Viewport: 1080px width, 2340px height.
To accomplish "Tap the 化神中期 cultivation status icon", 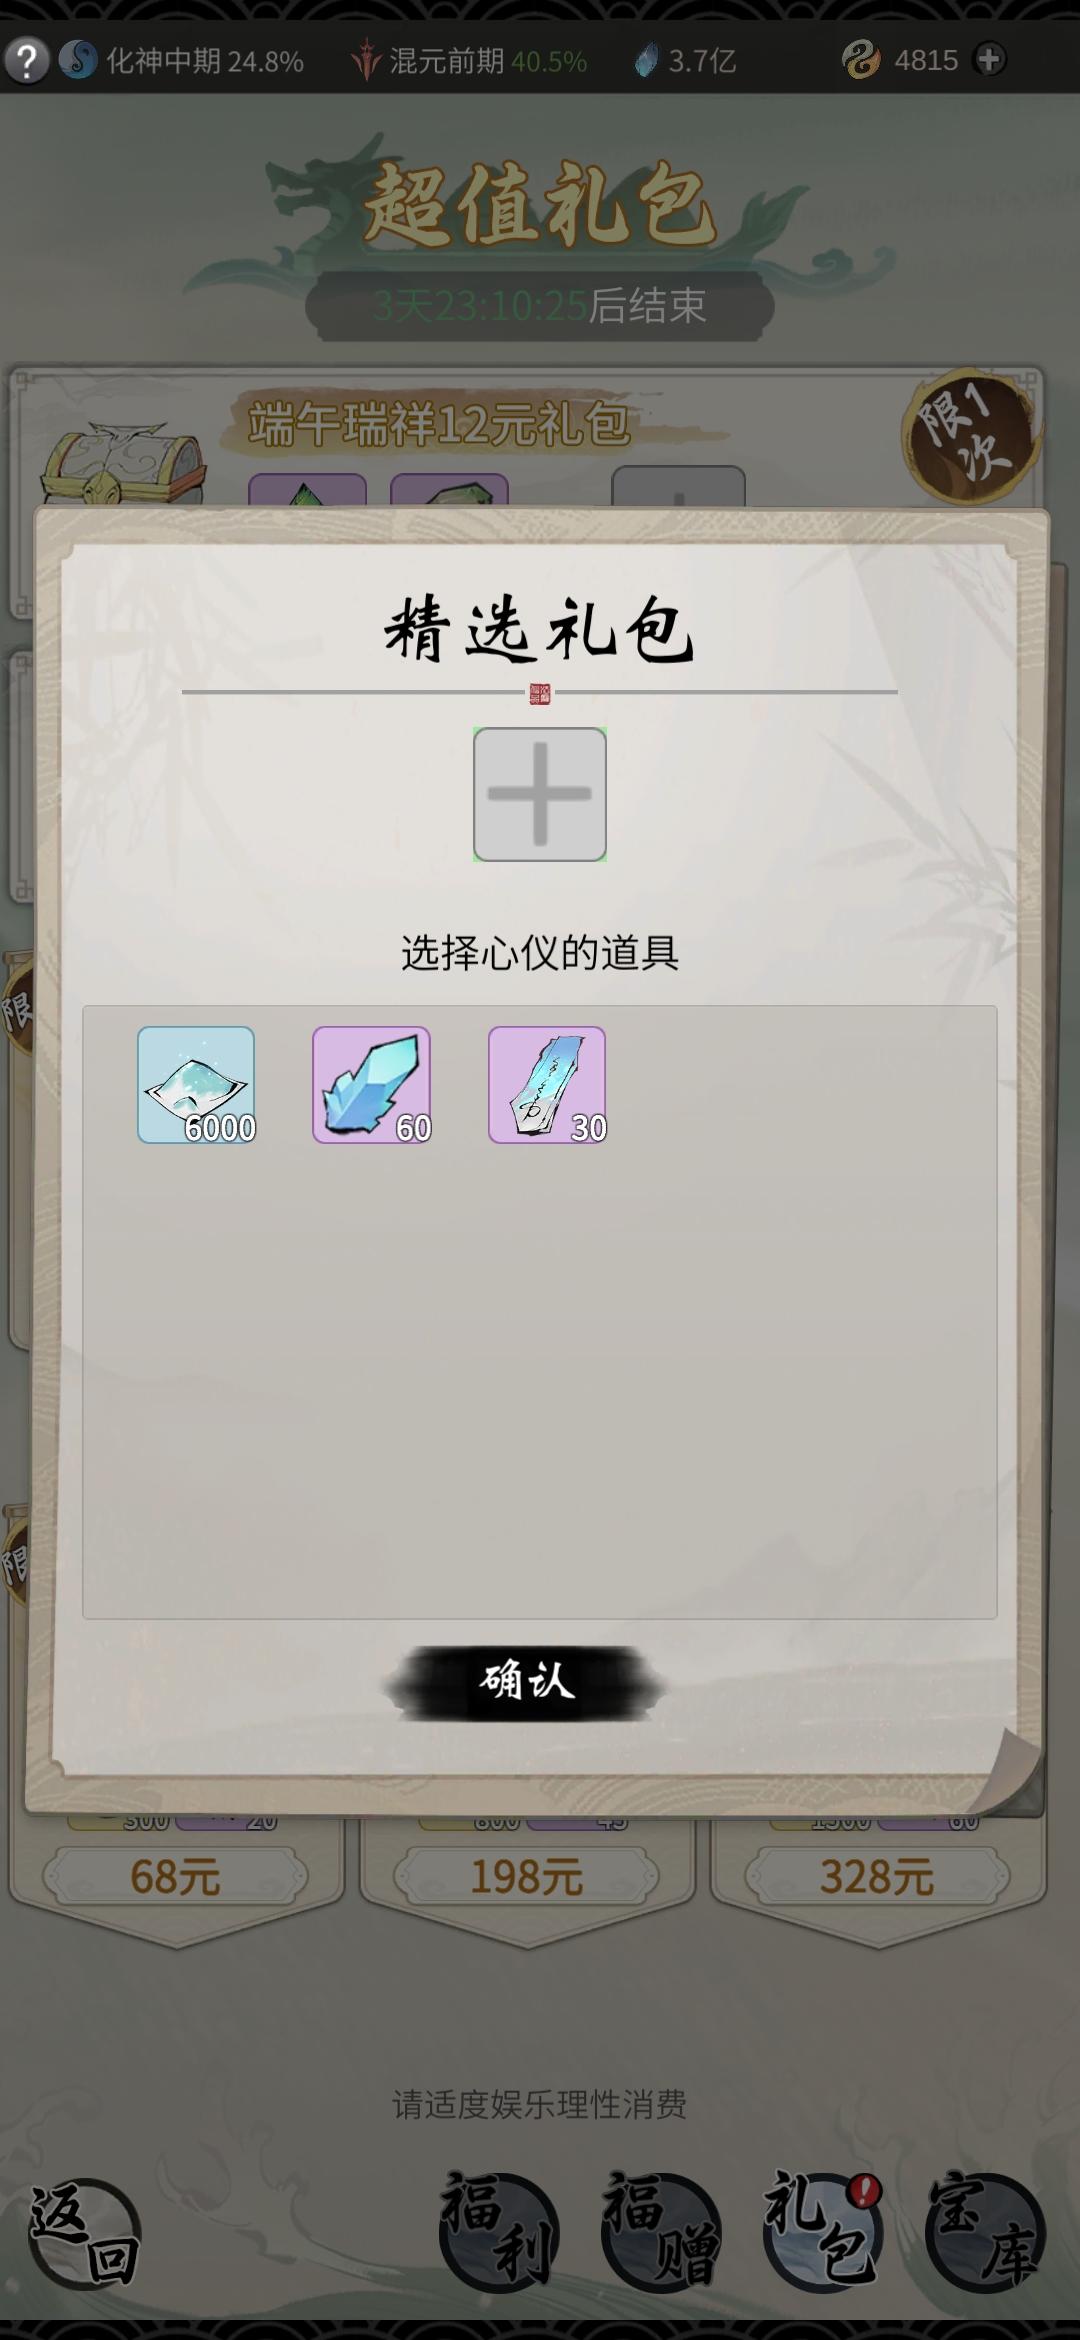I will click(x=78, y=61).
